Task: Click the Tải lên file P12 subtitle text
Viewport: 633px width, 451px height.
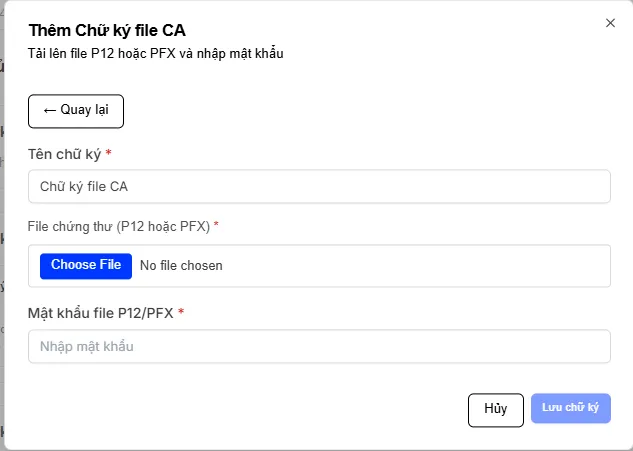Action: tap(156, 53)
